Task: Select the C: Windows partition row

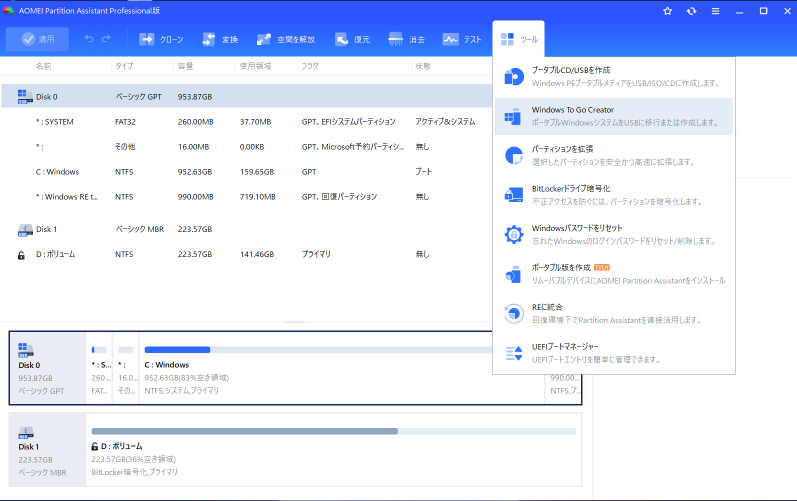Action: (x=247, y=172)
